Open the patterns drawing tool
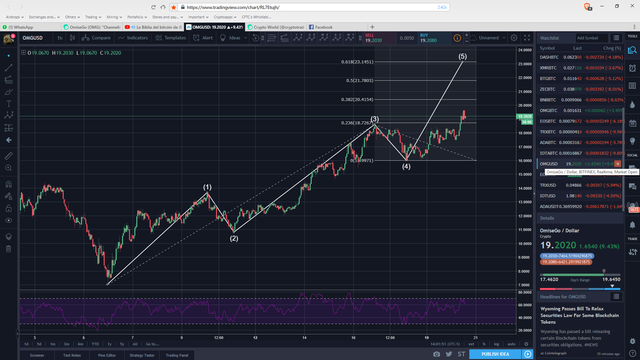 coord(9,116)
